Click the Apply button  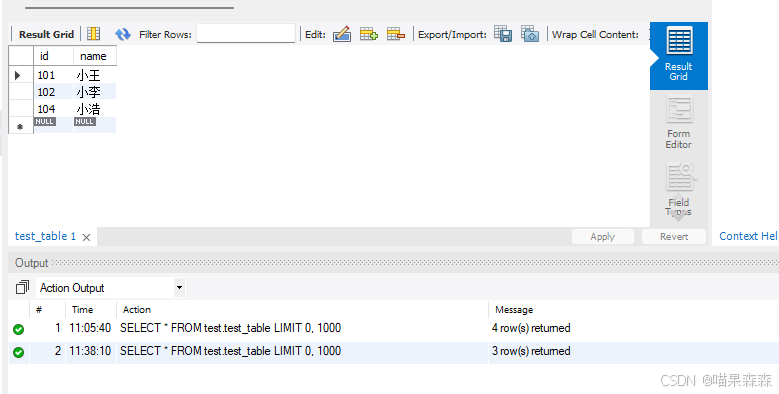603,236
